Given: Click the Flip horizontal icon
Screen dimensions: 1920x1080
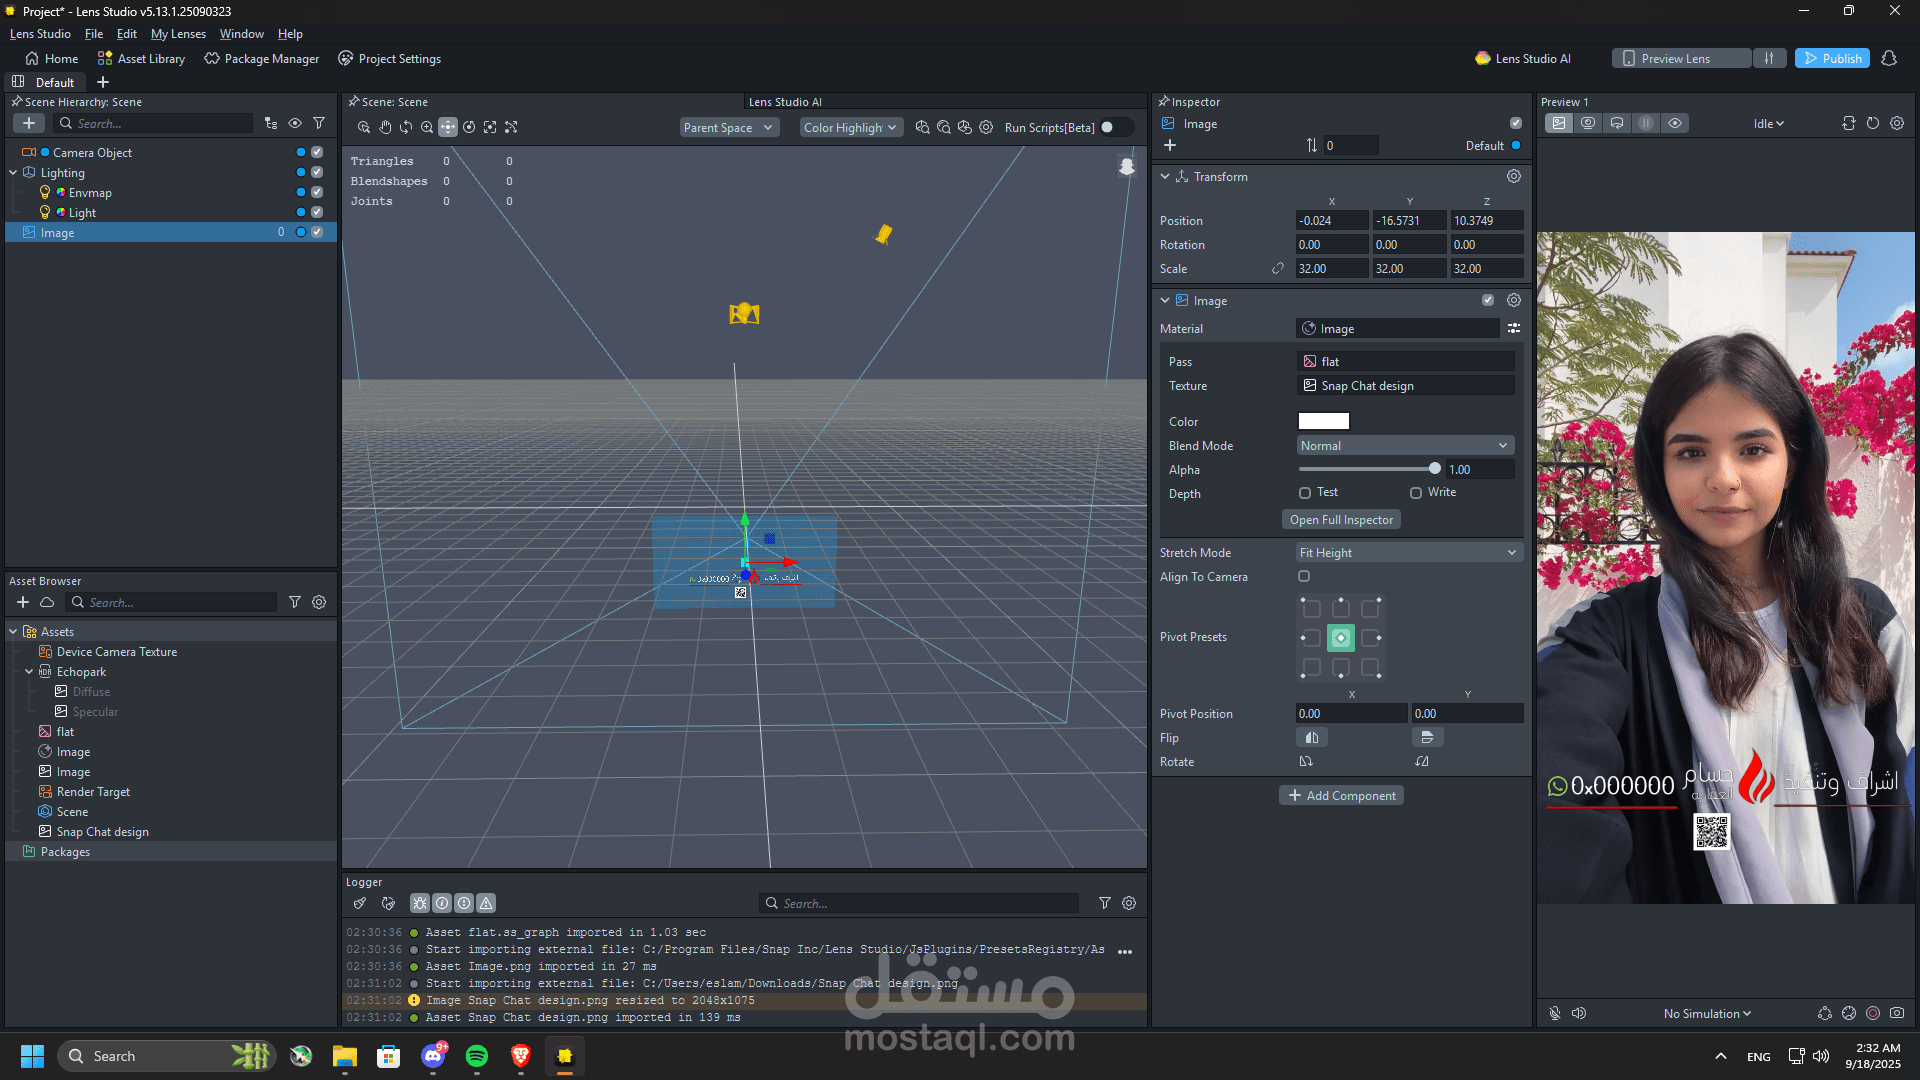Looking at the screenshot, I should click(1311, 738).
